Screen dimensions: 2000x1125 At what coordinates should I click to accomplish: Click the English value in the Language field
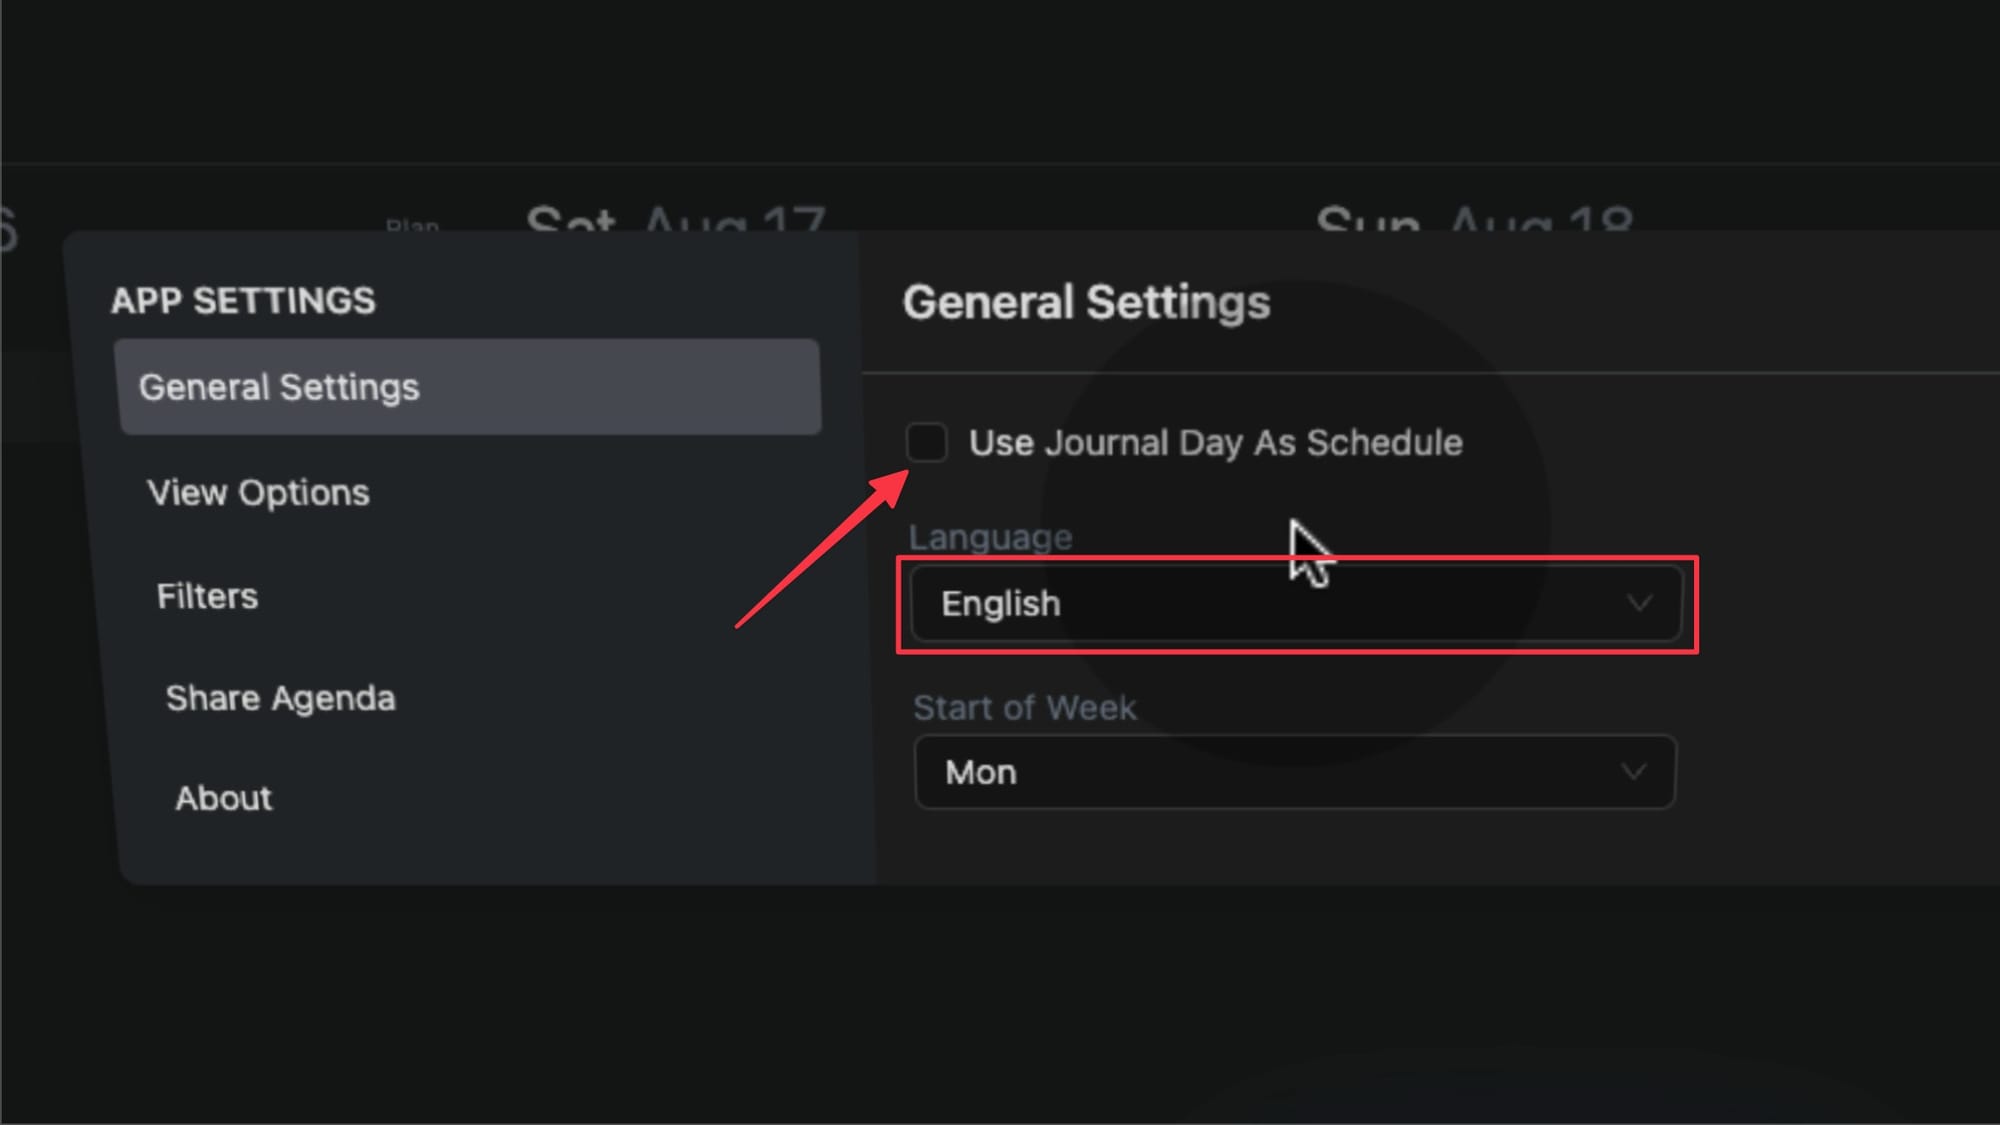[999, 603]
